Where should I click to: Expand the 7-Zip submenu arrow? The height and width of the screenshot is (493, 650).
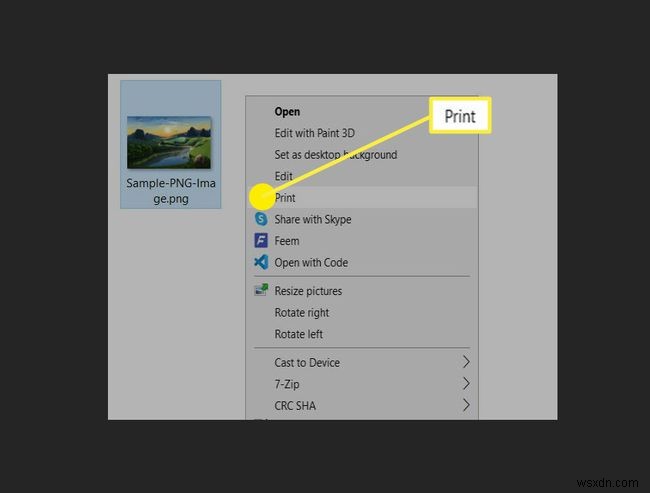[x=466, y=384]
